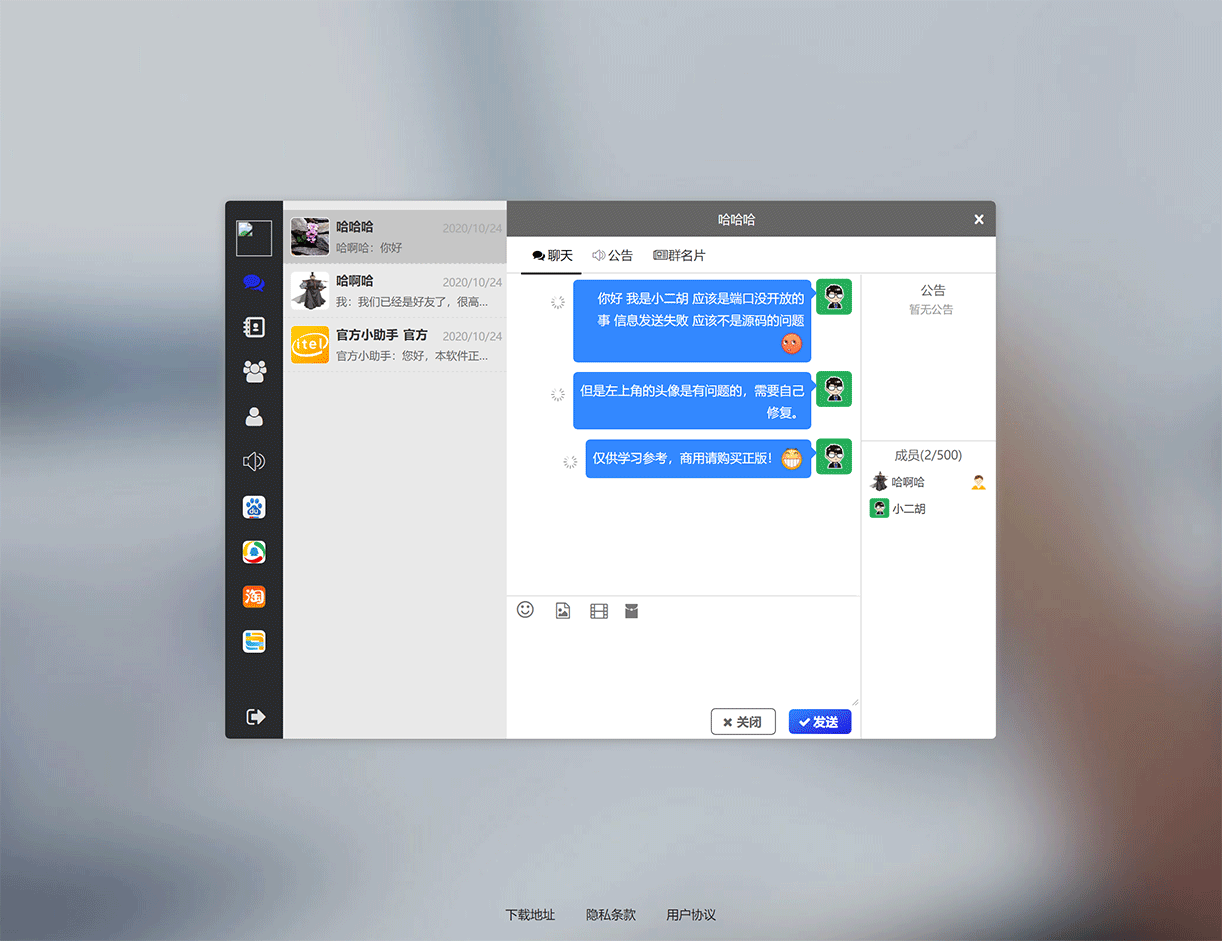Open the 隐私条款 link at page bottom
Screen dimensions: 1222x941
(610, 914)
